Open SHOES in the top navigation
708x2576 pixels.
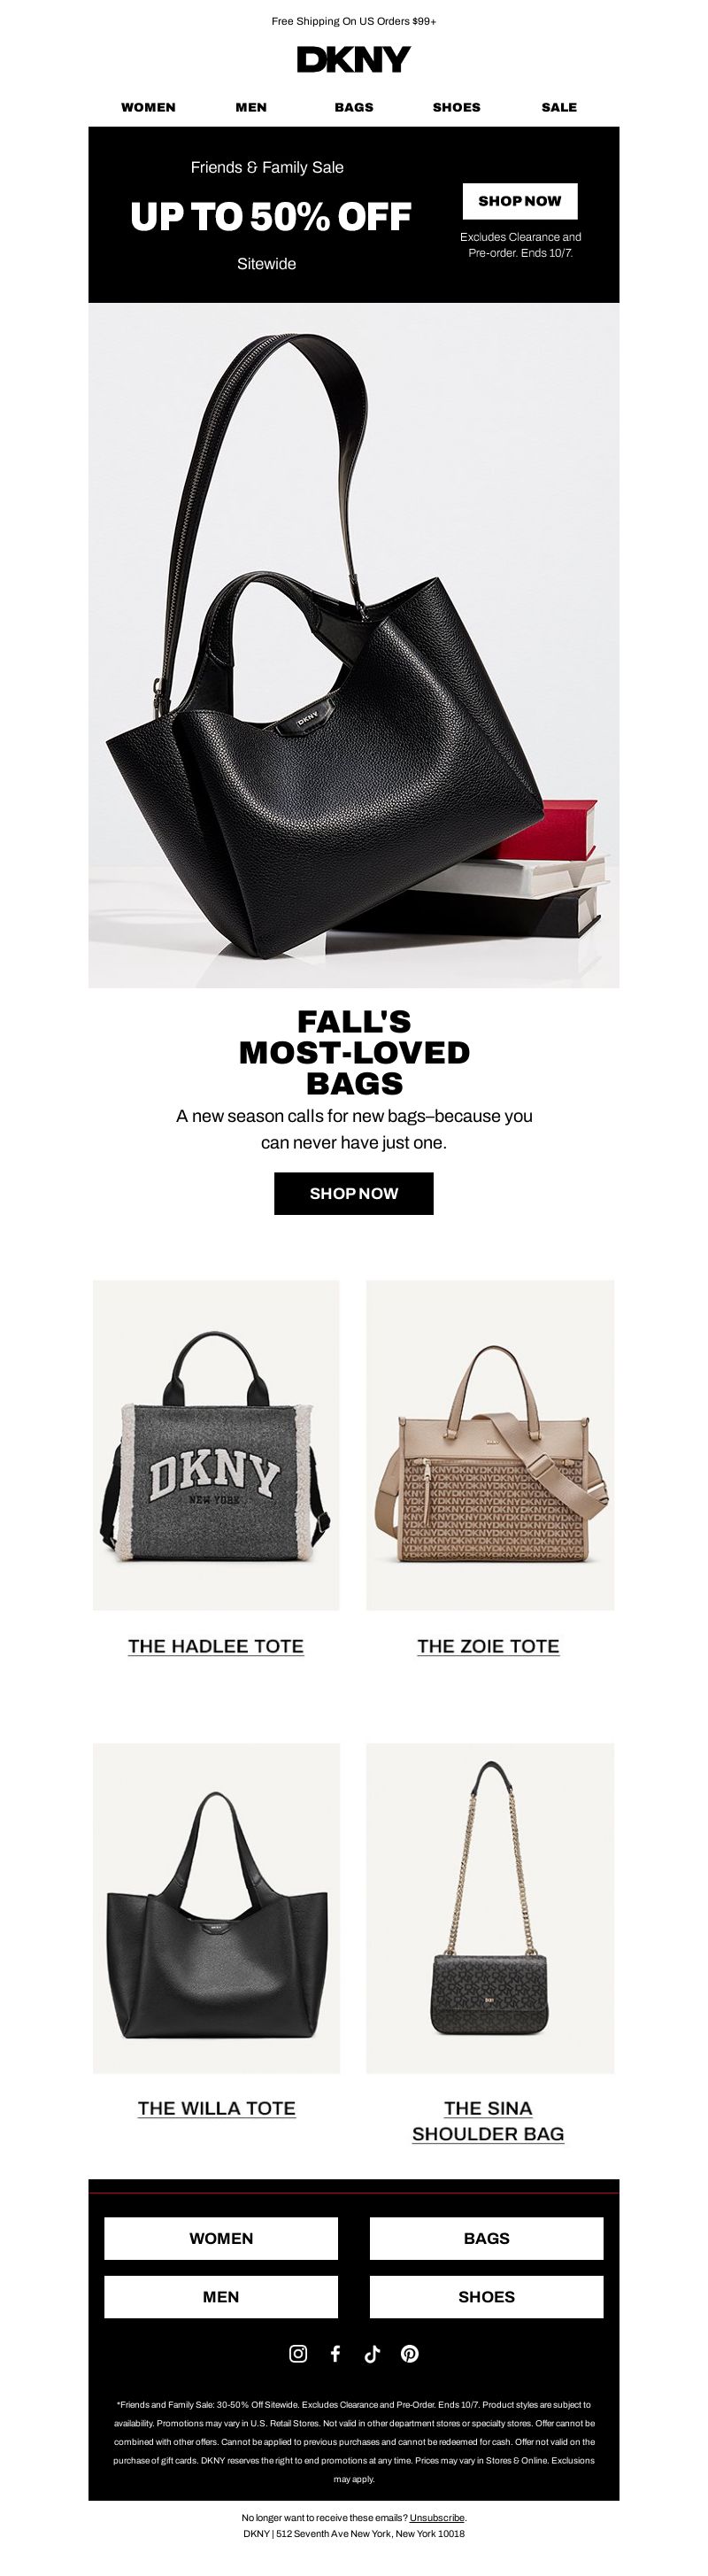(x=456, y=107)
